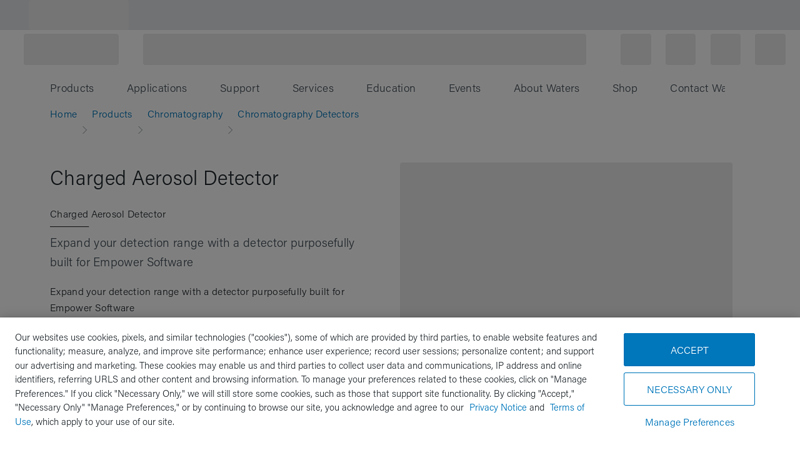Image resolution: width=800 pixels, height=450 pixels.
Task: Open the Products navigation menu
Action: point(72,88)
